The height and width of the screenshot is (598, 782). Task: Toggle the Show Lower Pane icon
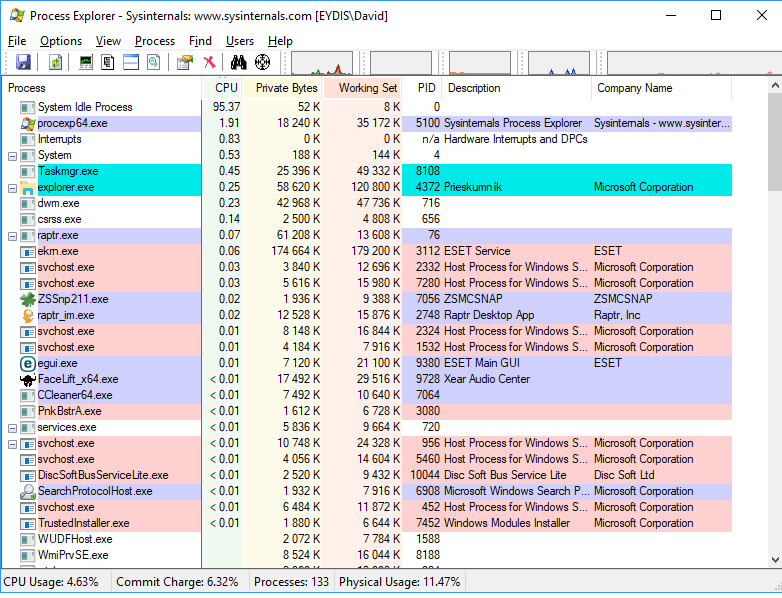tap(131, 62)
